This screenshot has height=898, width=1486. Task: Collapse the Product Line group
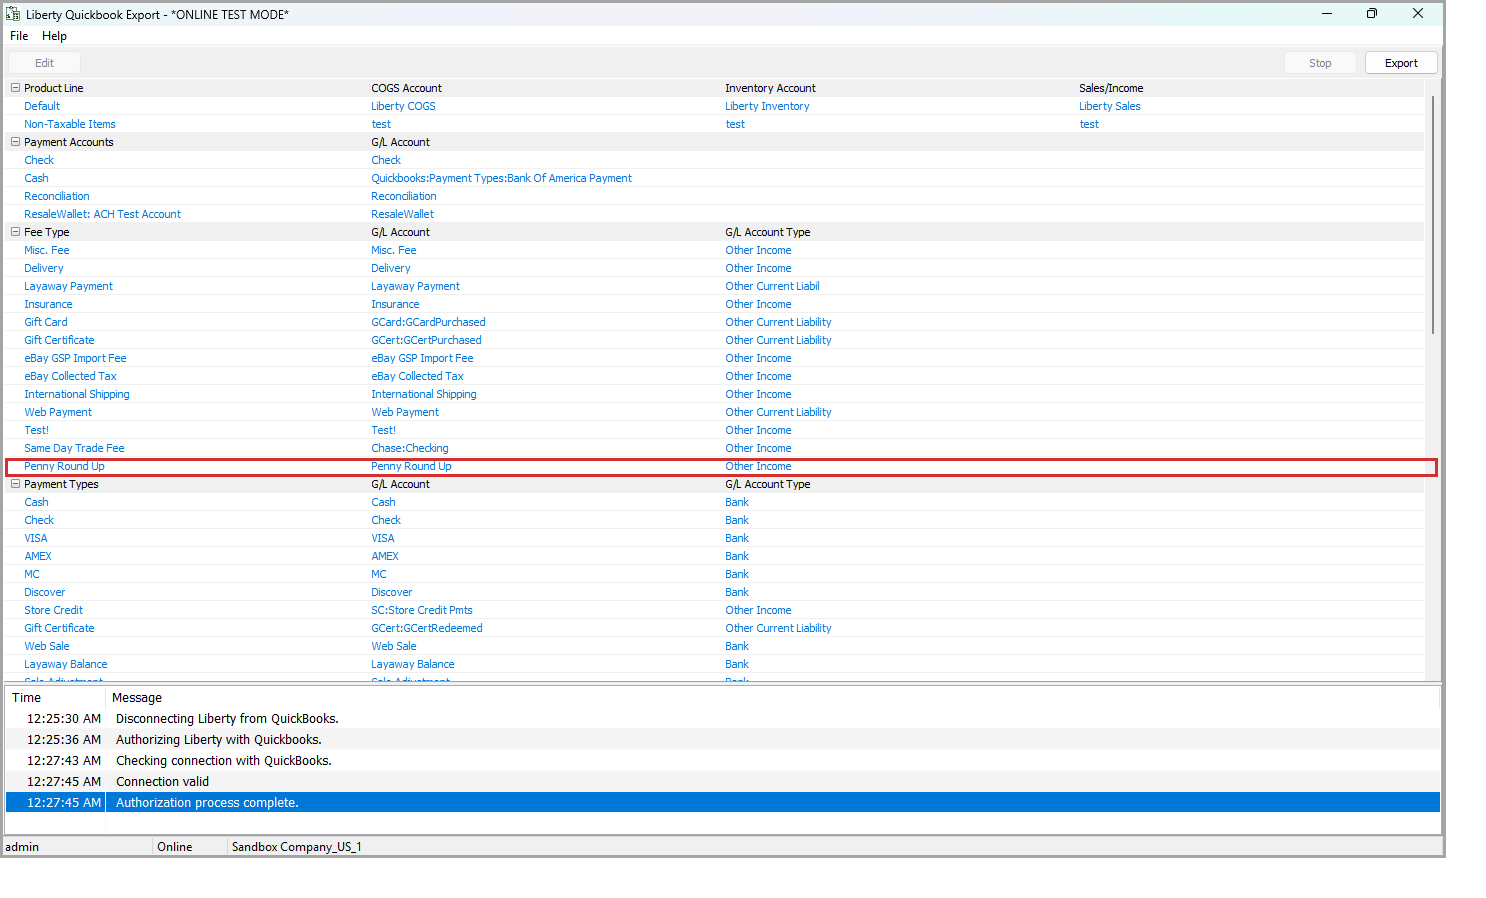coord(15,88)
